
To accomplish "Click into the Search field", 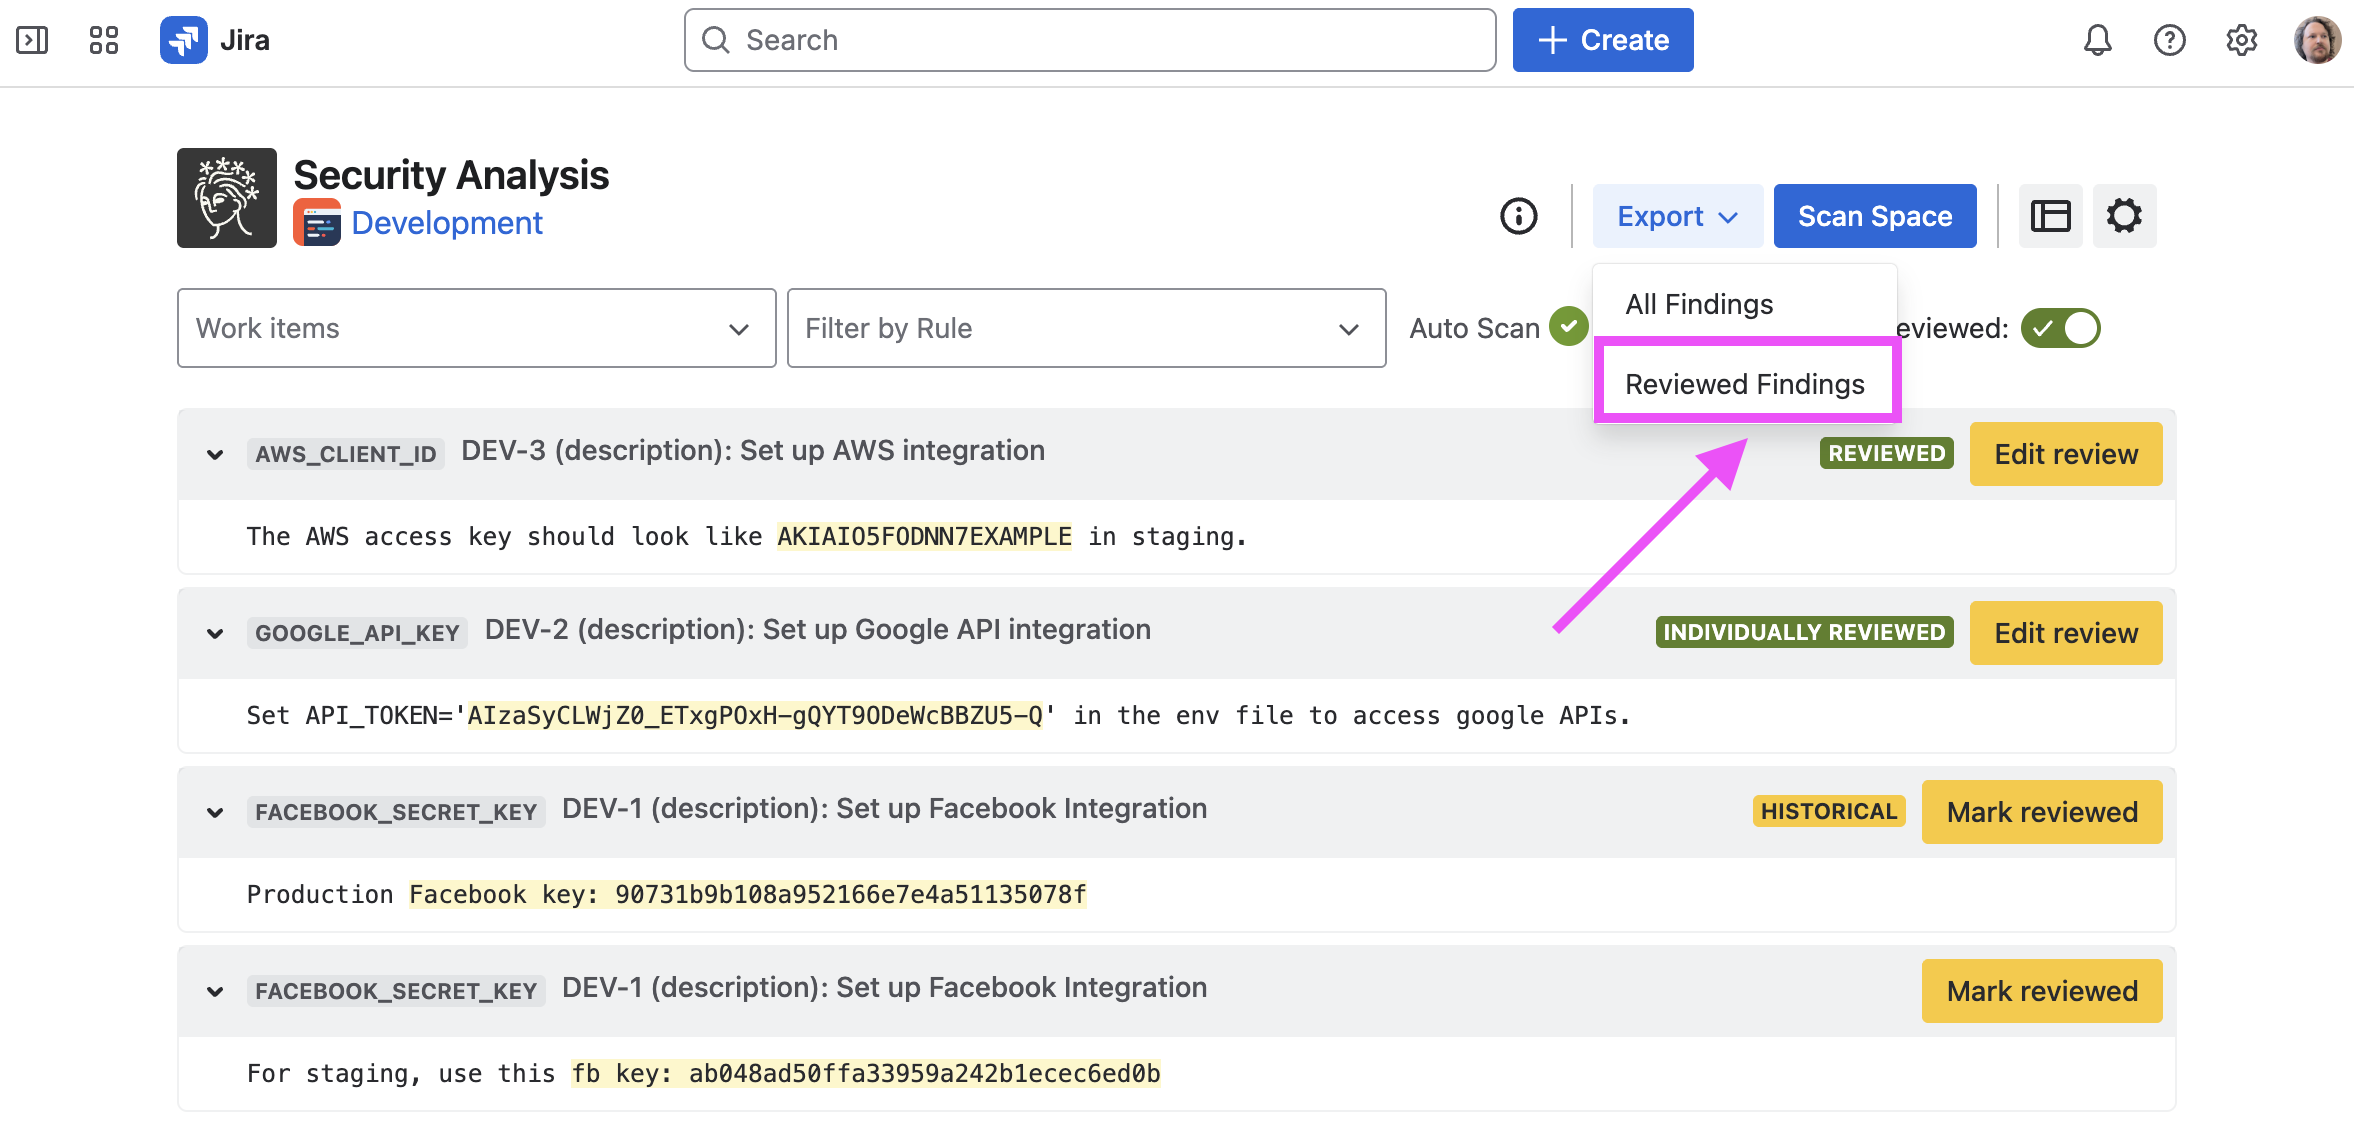I will 1090,40.
